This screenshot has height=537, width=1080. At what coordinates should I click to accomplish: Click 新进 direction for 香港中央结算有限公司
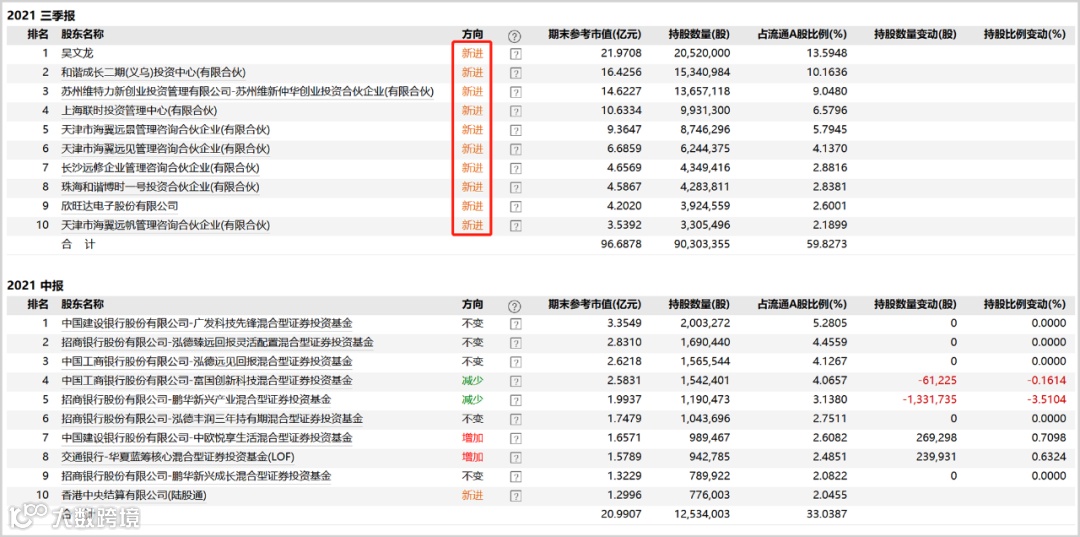[x=472, y=495]
